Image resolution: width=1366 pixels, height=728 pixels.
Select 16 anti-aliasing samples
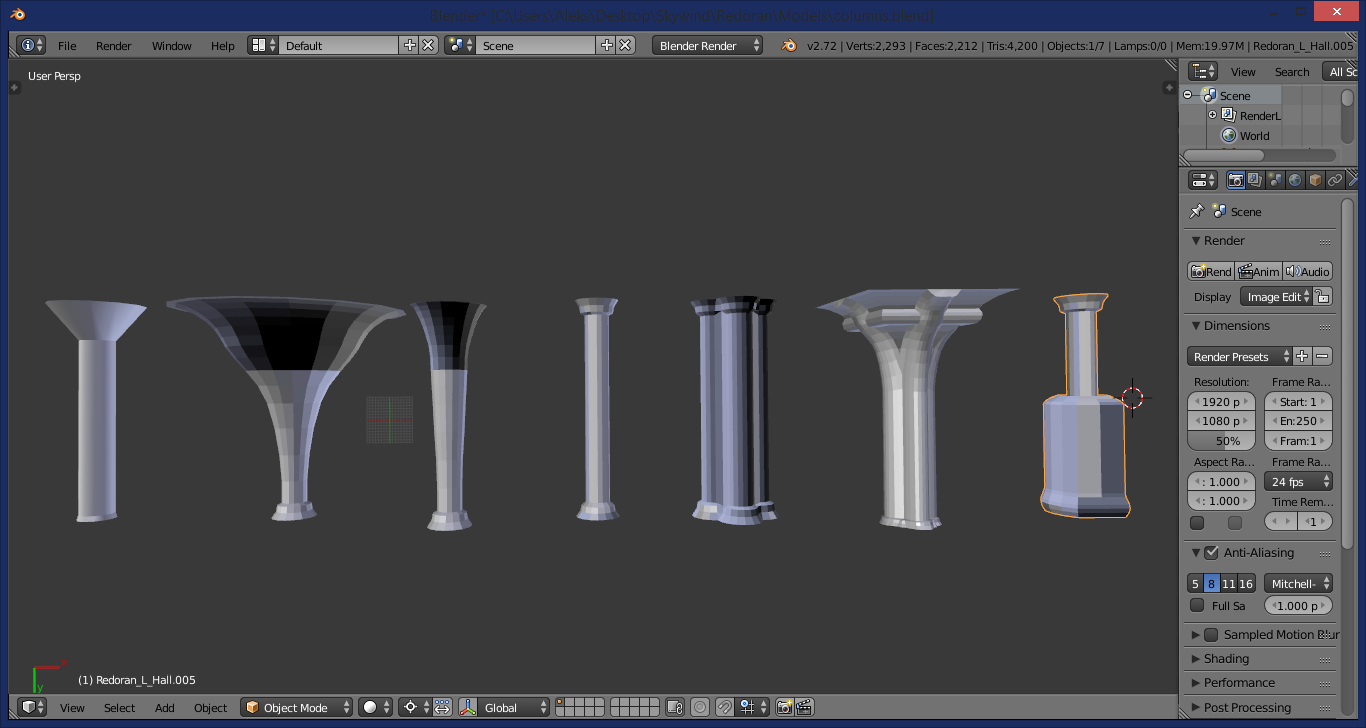click(x=1246, y=583)
